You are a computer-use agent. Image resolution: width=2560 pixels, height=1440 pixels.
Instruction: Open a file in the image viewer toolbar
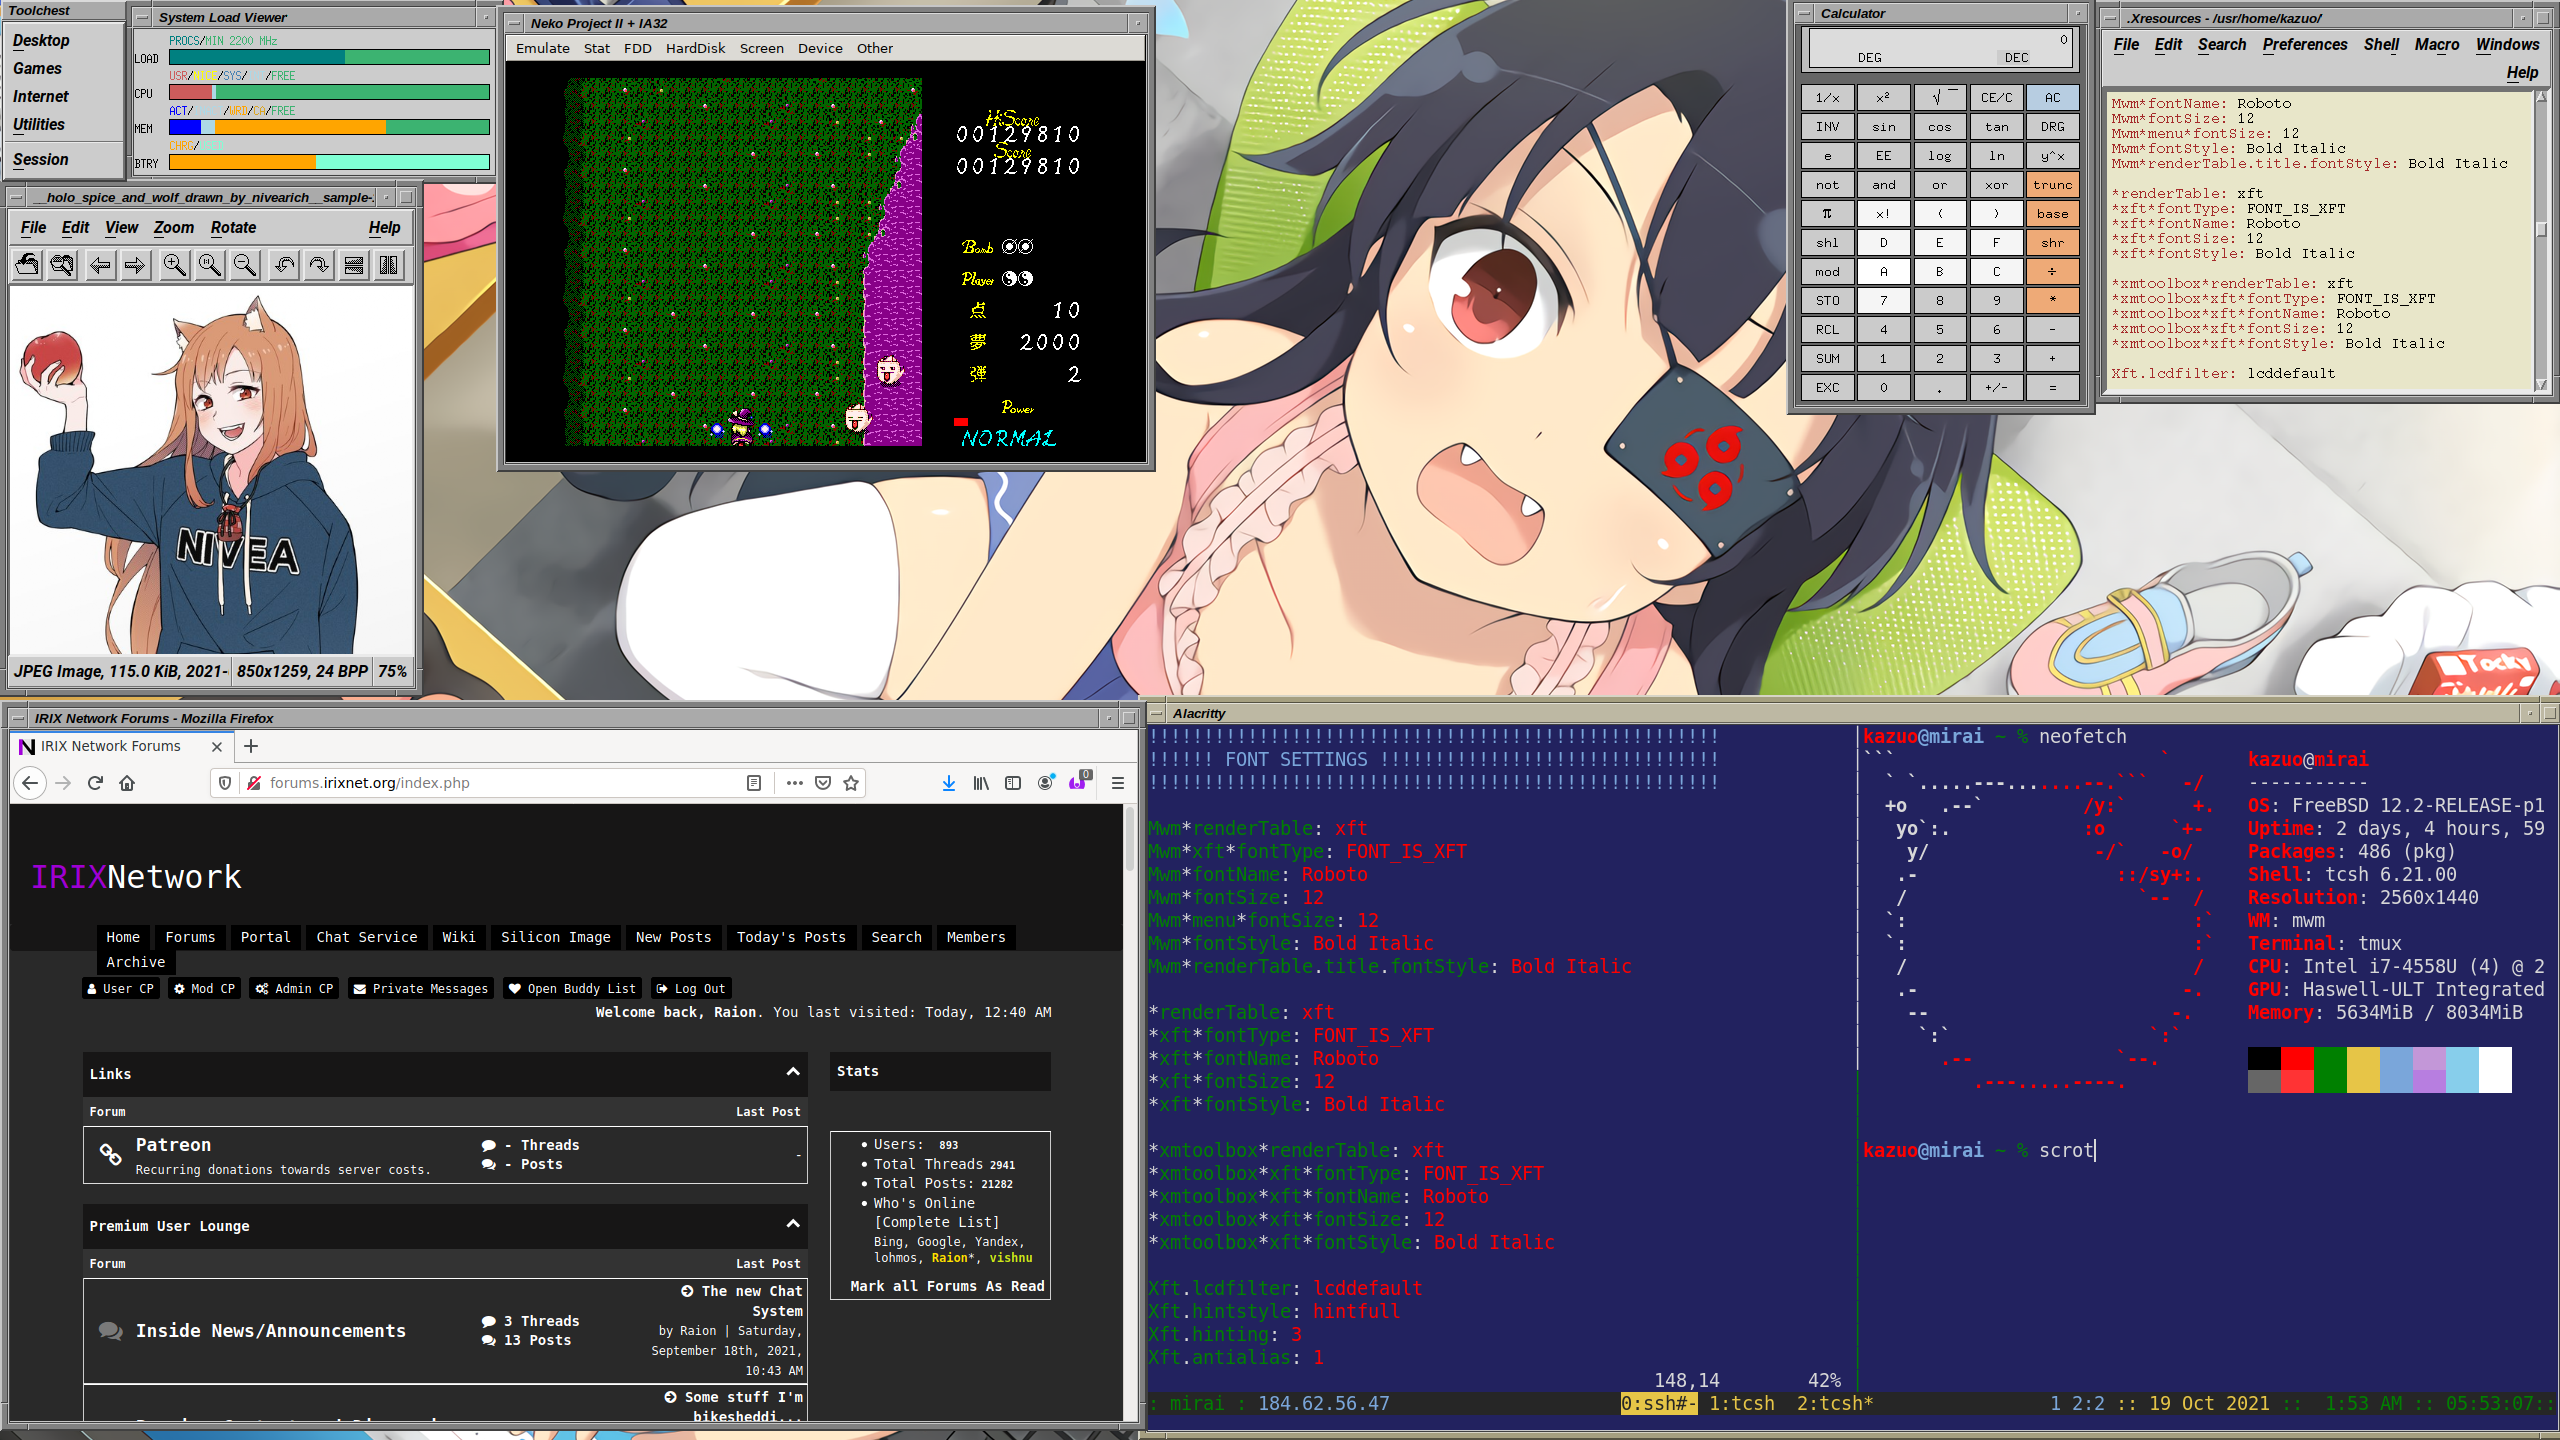pyautogui.click(x=27, y=265)
